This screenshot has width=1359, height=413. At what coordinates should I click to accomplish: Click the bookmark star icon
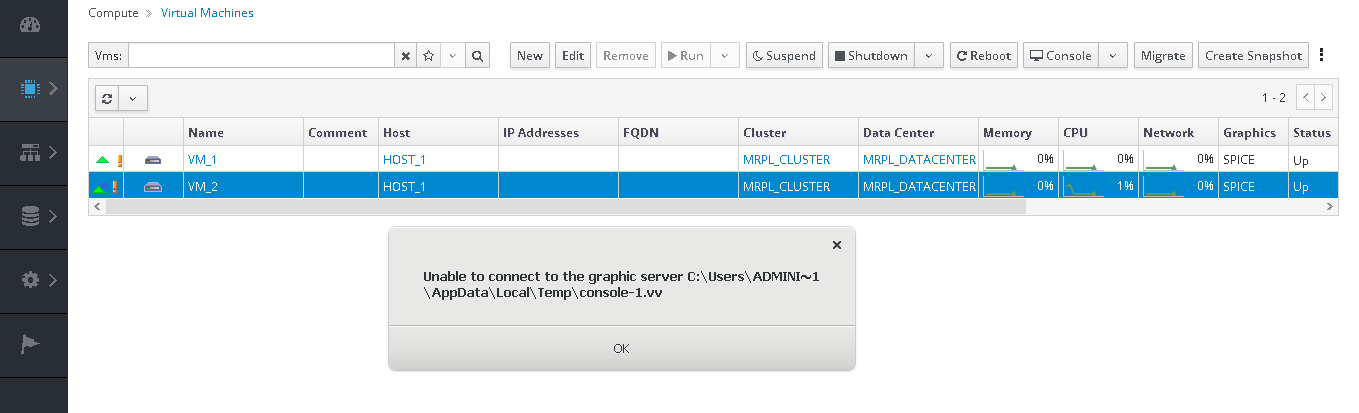[428, 56]
